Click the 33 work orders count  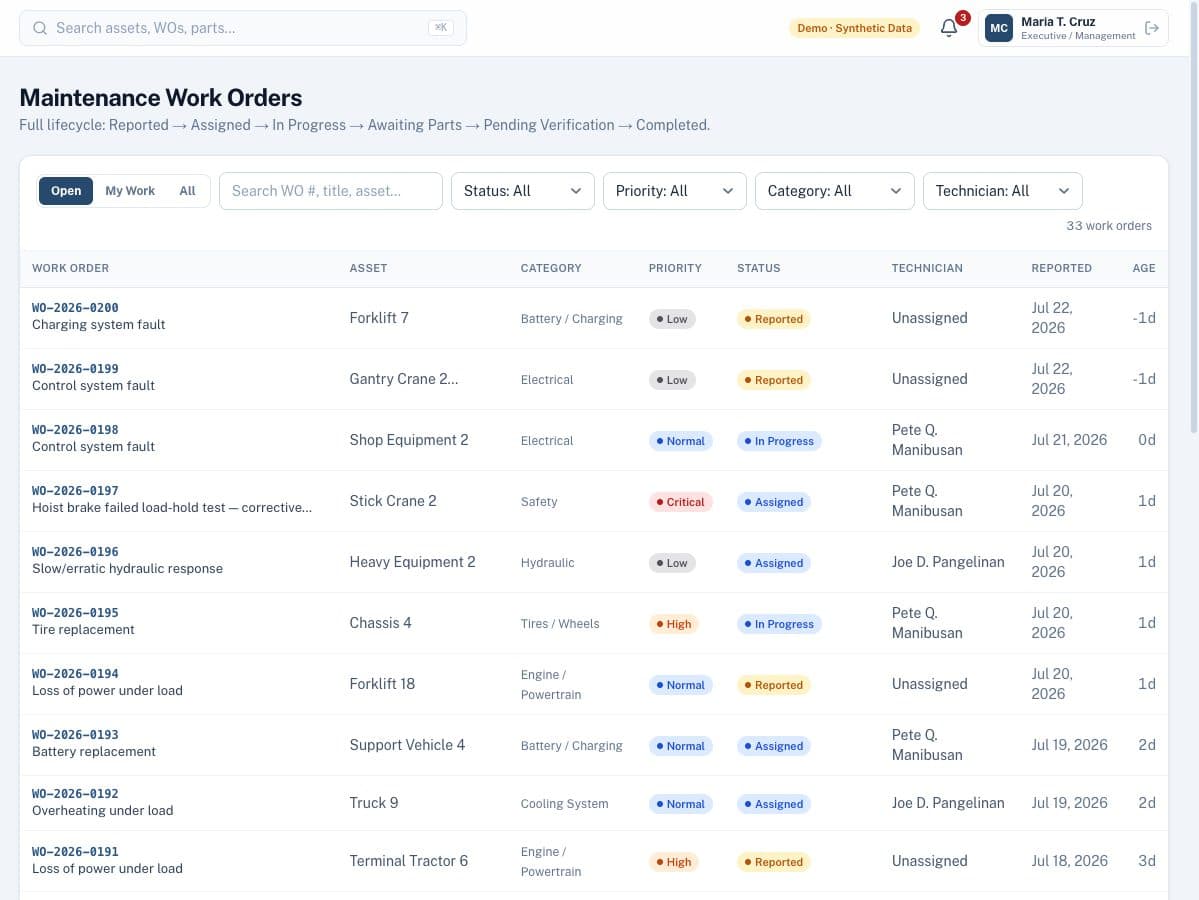(x=1109, y=226)
